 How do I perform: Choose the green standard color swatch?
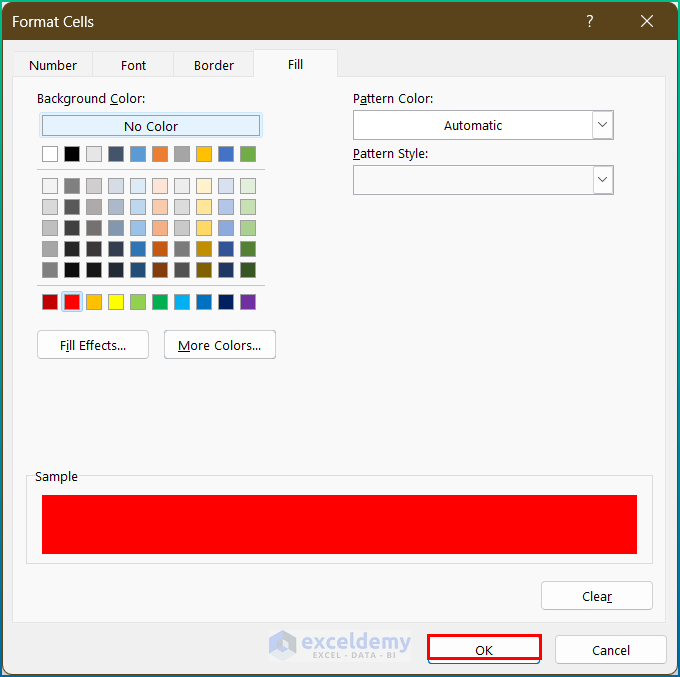tap(160, 302)
